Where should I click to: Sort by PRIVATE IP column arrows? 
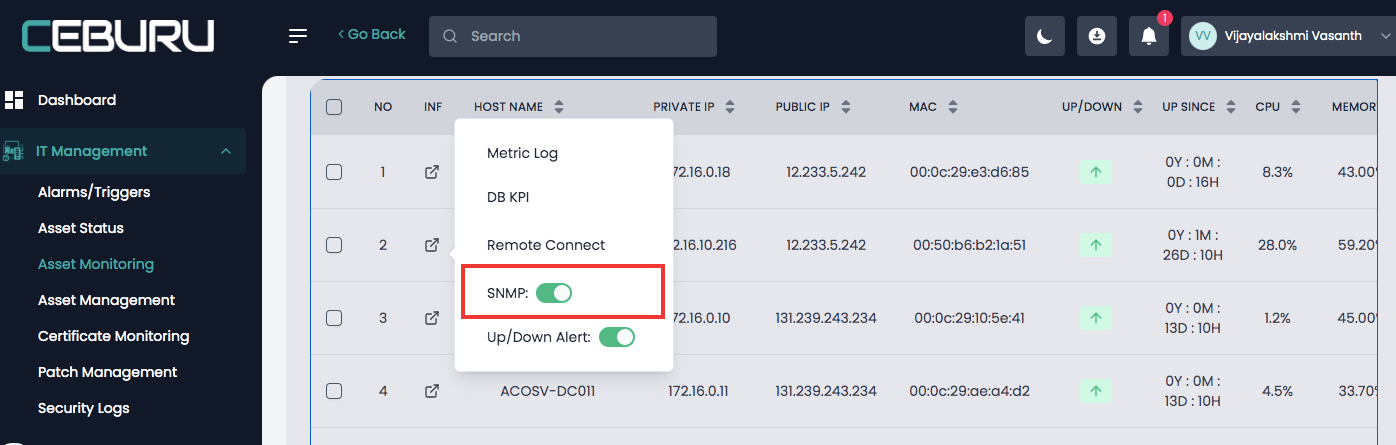(x=730, y=107)
